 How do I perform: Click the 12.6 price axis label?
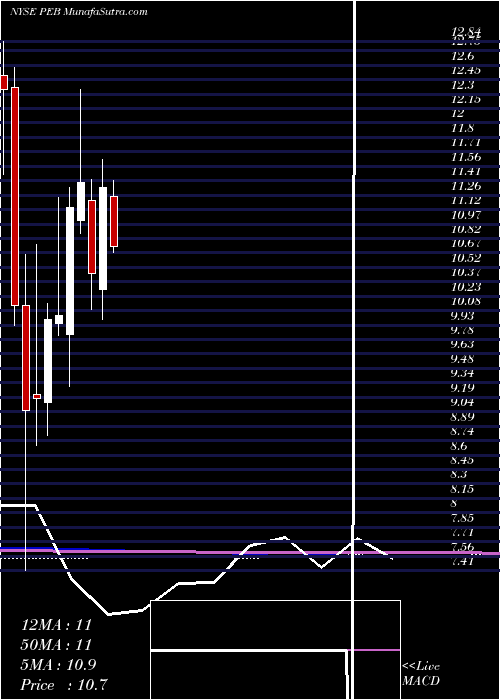(462, 56)
